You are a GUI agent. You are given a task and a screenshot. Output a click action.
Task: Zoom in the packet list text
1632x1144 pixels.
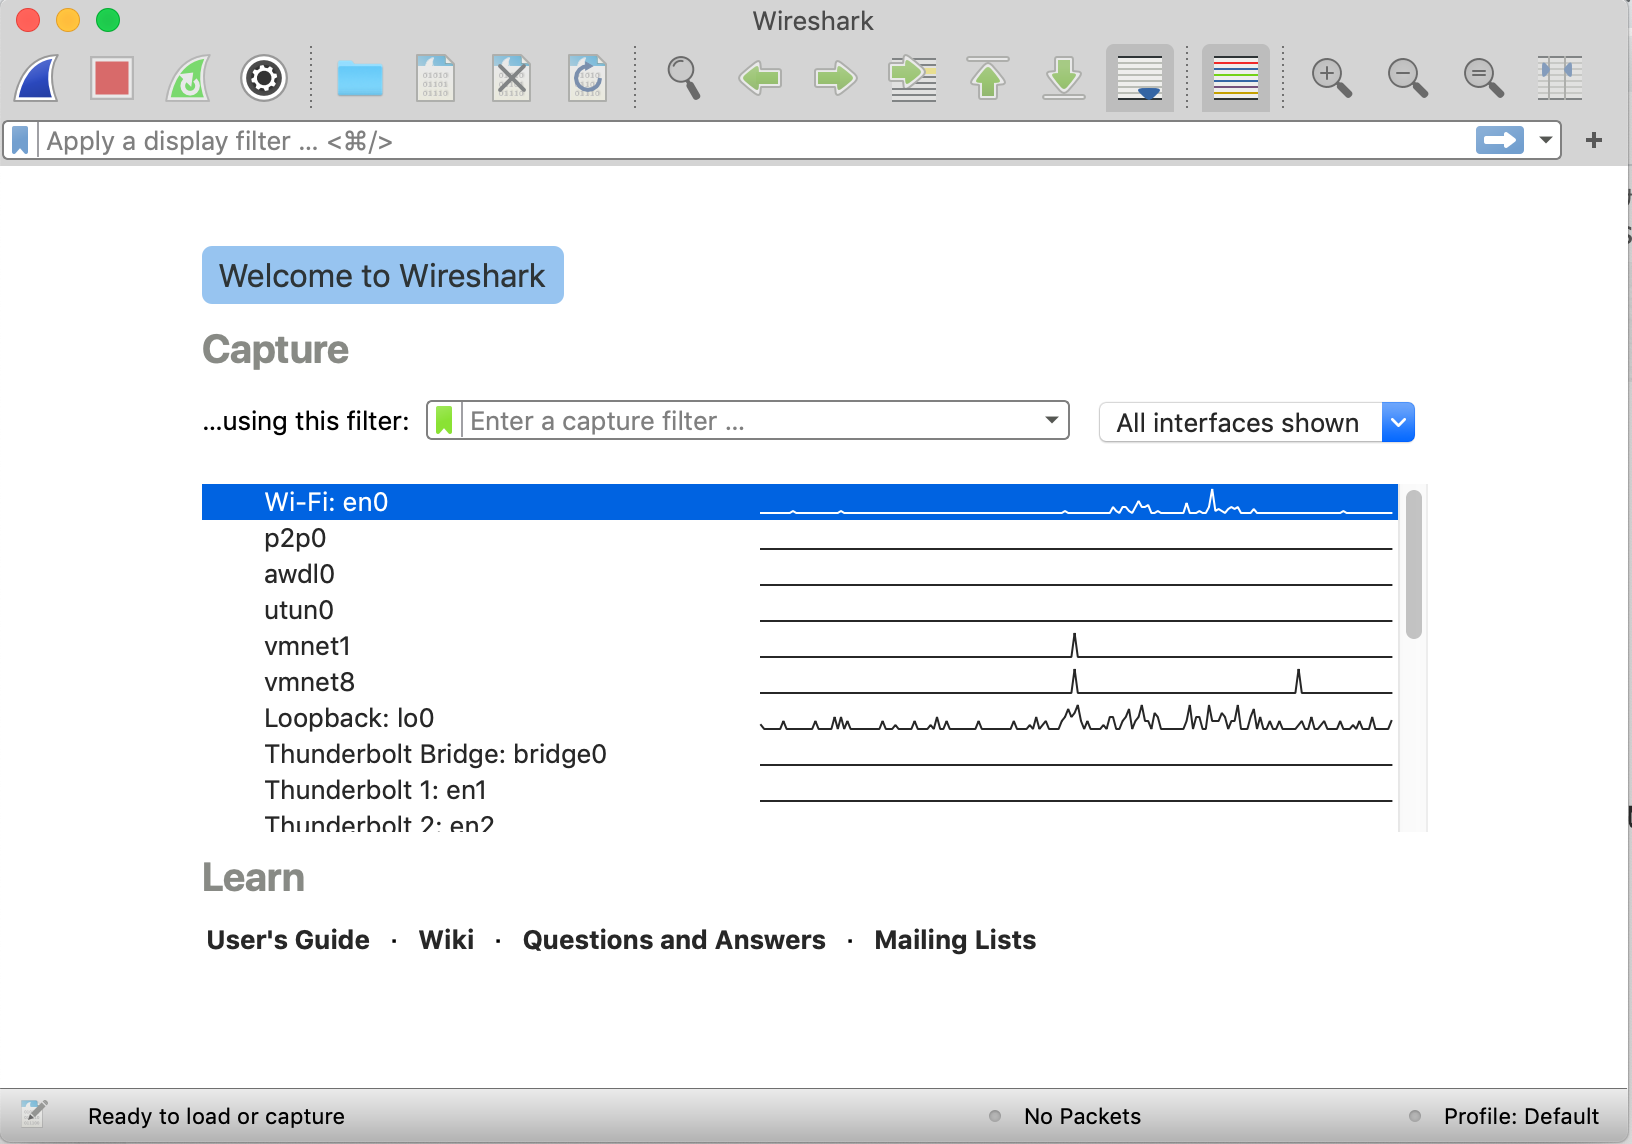[1332, 78]
